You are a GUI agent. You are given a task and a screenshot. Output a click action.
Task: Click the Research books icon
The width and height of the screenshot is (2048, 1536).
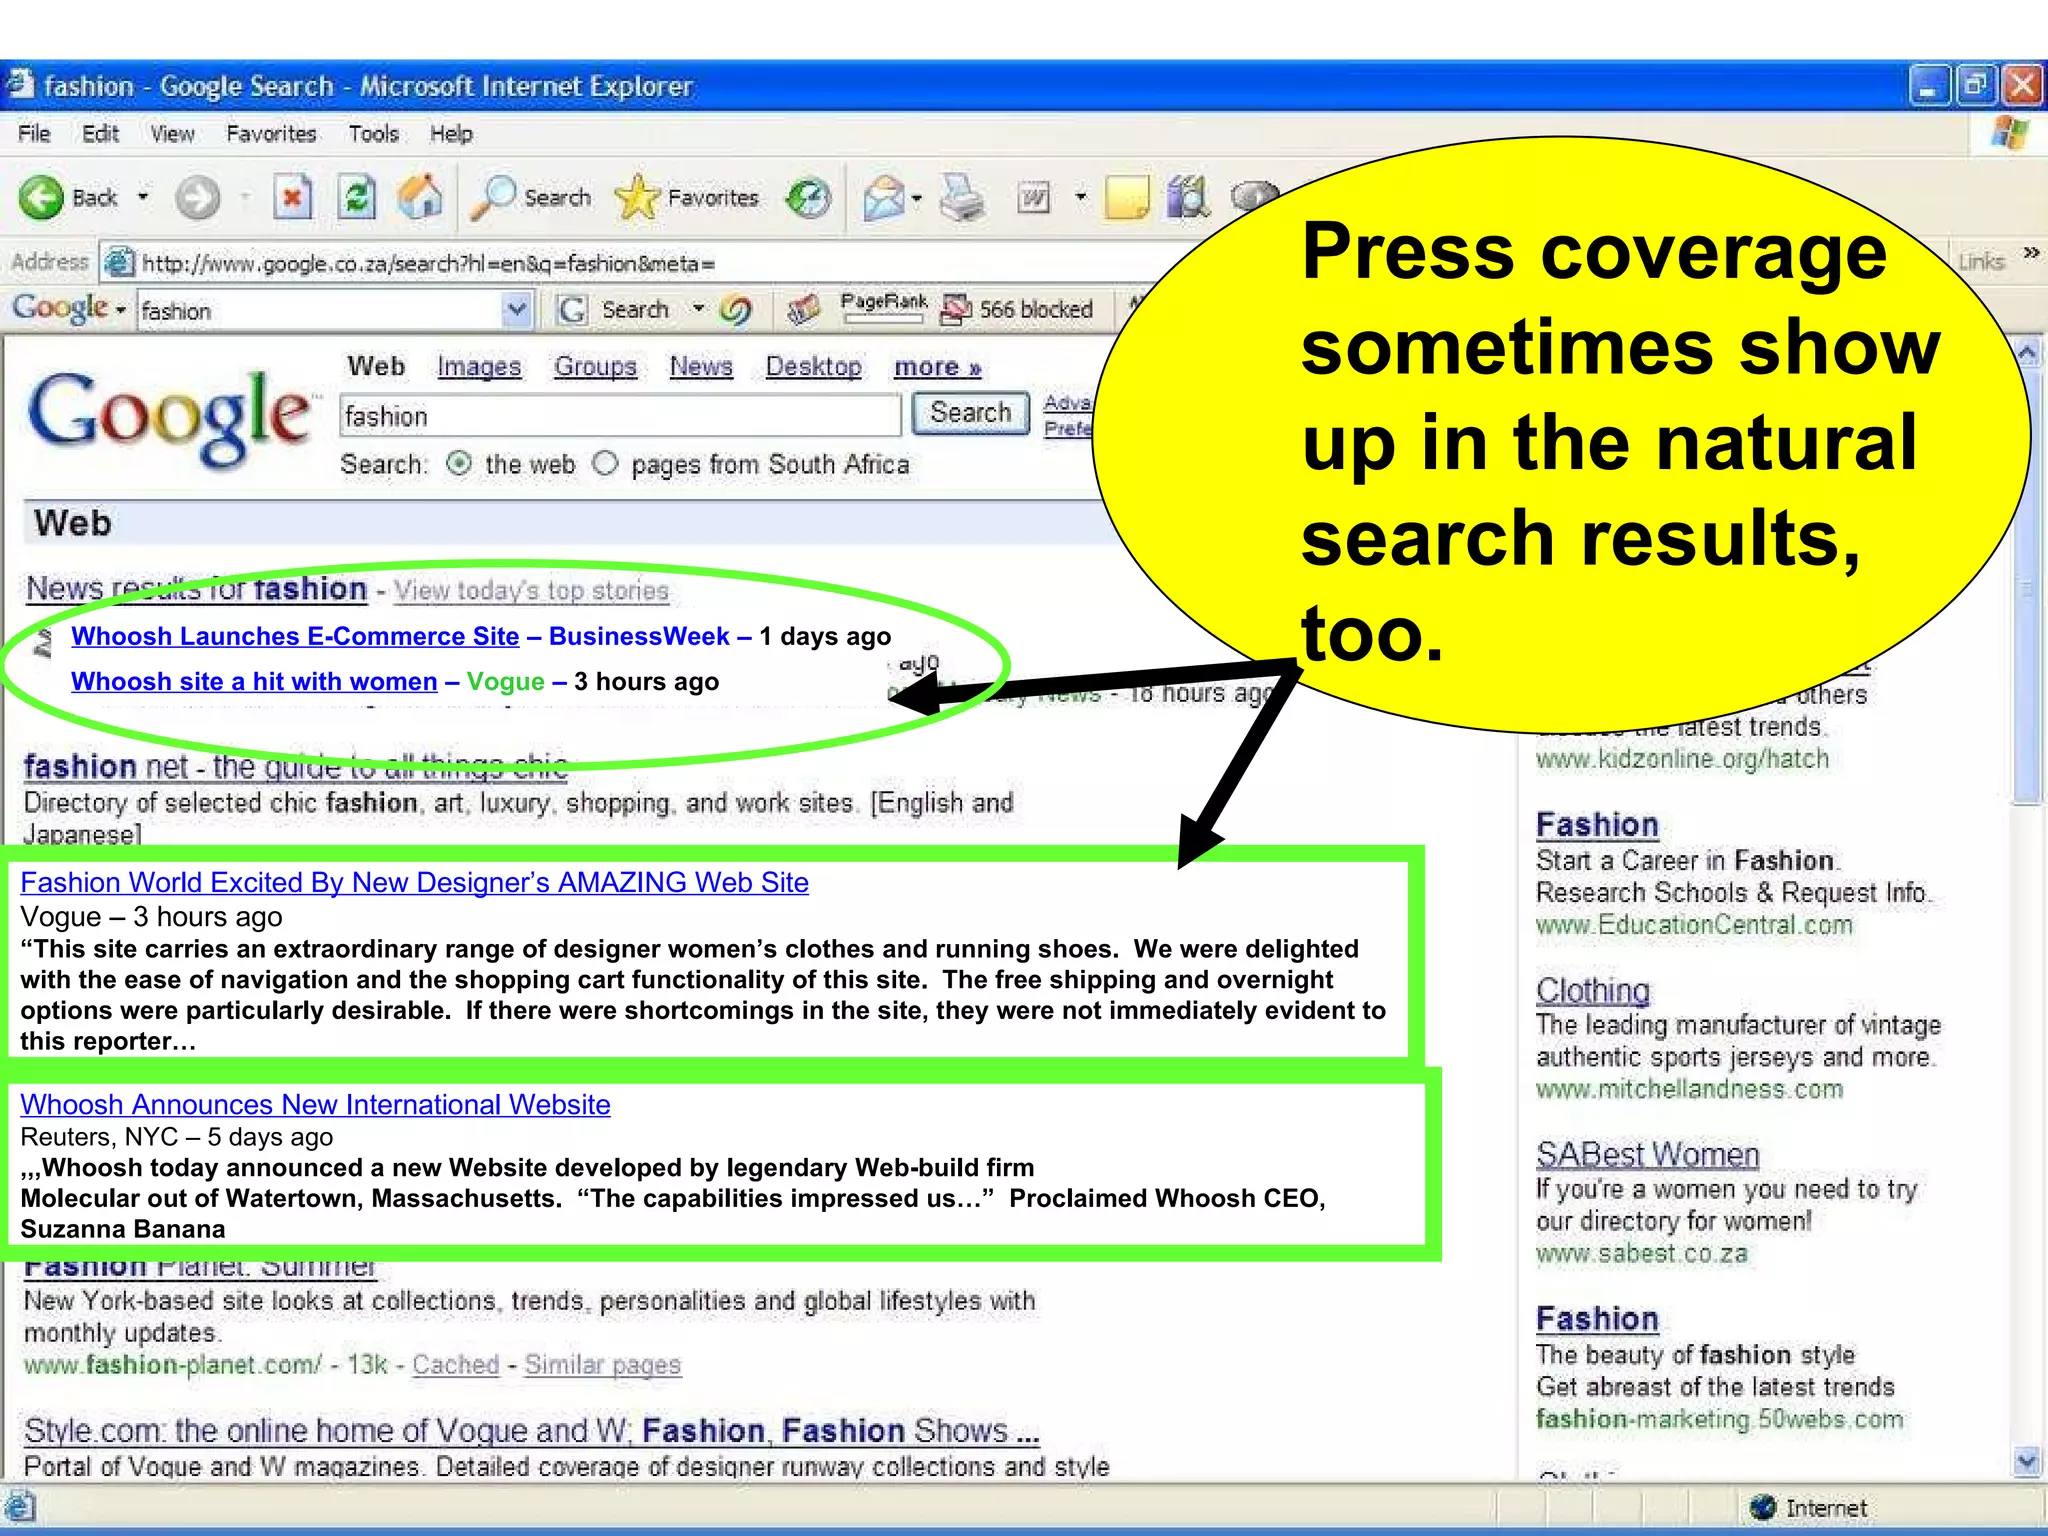[1188, 197]
